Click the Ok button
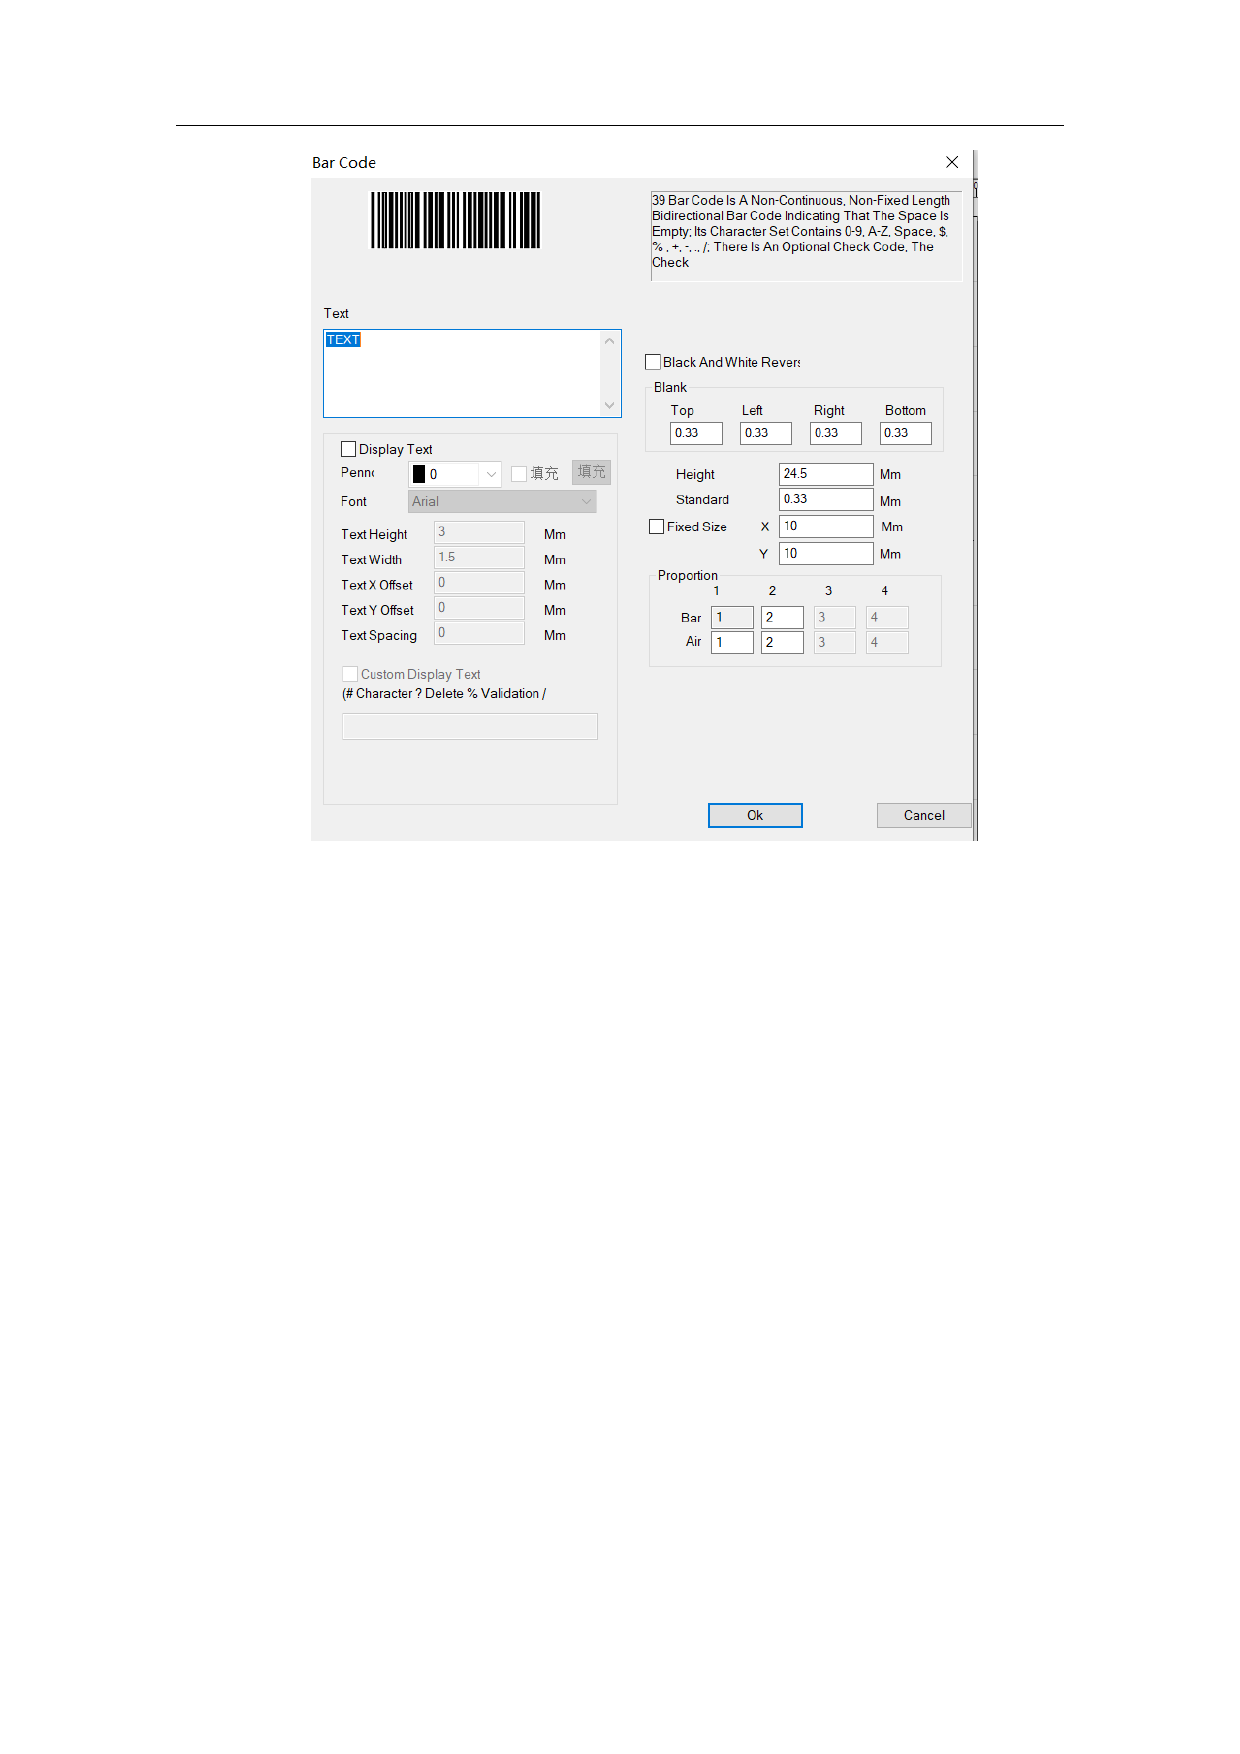 [x=754, y=815]
